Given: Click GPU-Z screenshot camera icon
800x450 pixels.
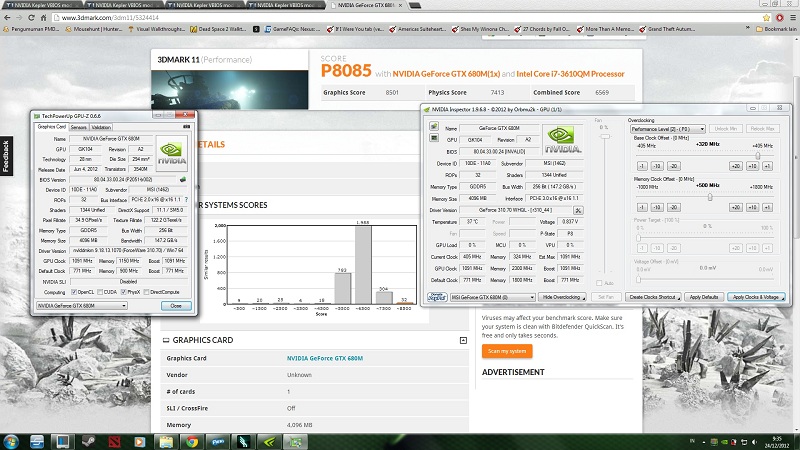Looking at the screenshot, I should tap(186, 127).
